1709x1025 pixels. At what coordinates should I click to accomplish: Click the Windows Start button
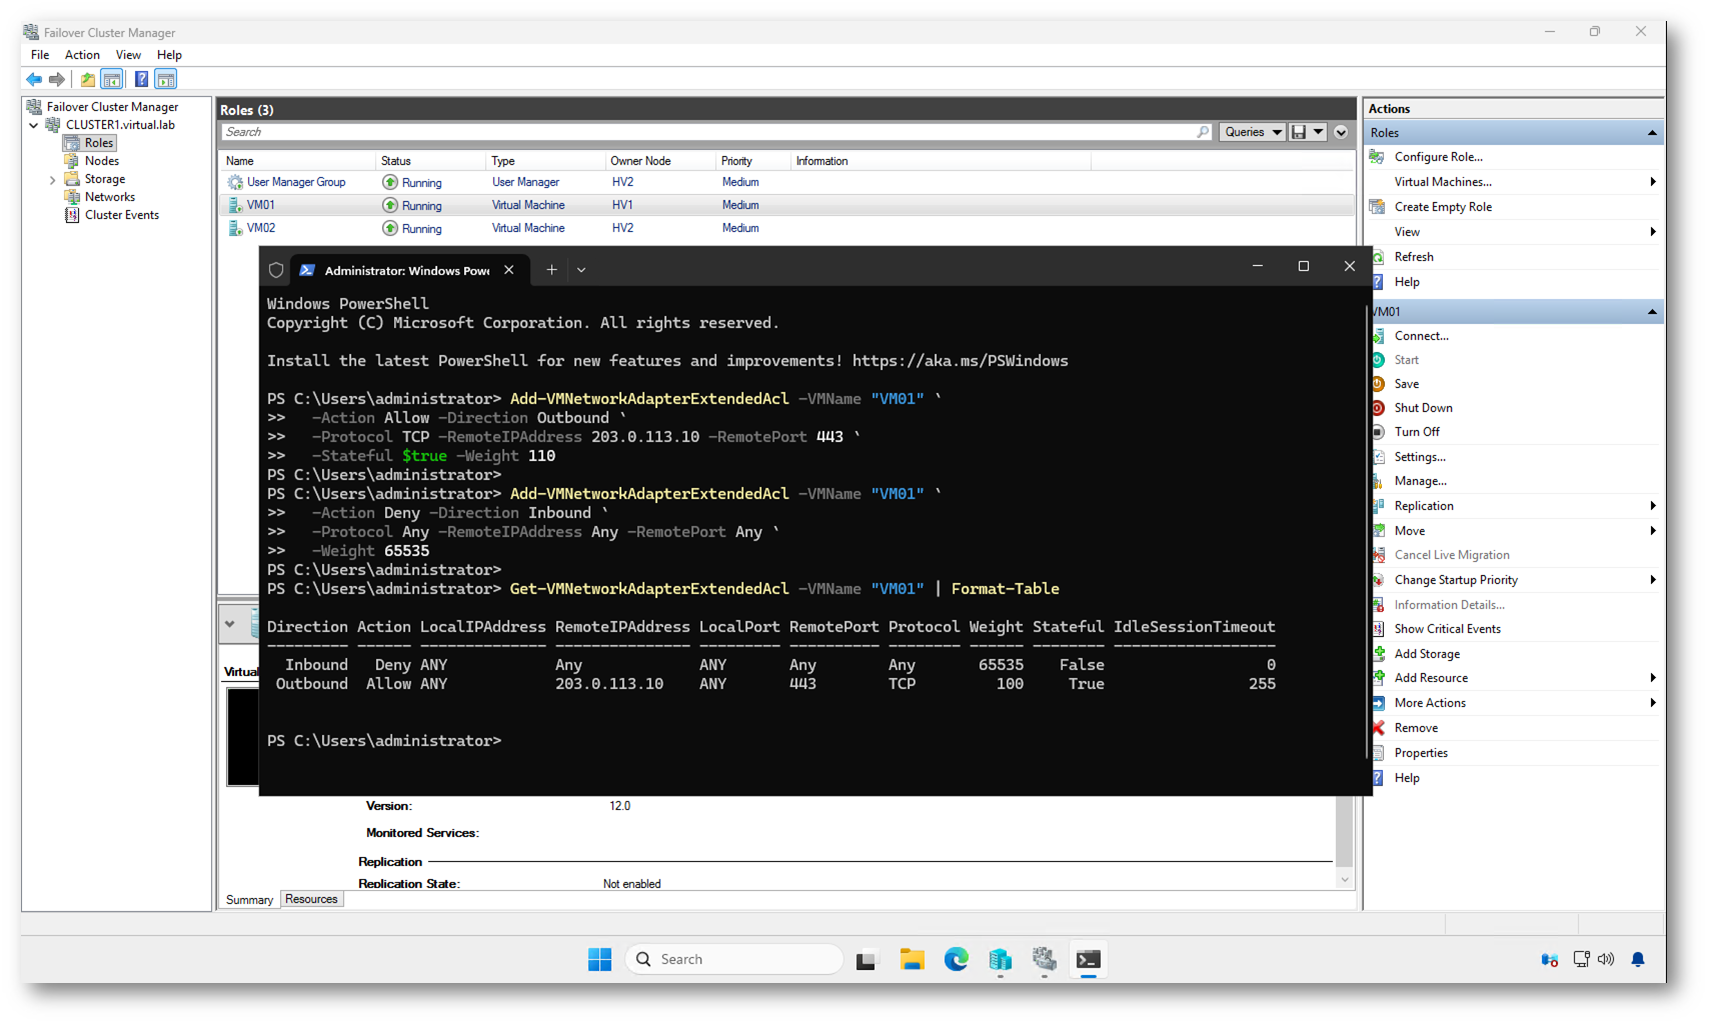pos(599,959)
